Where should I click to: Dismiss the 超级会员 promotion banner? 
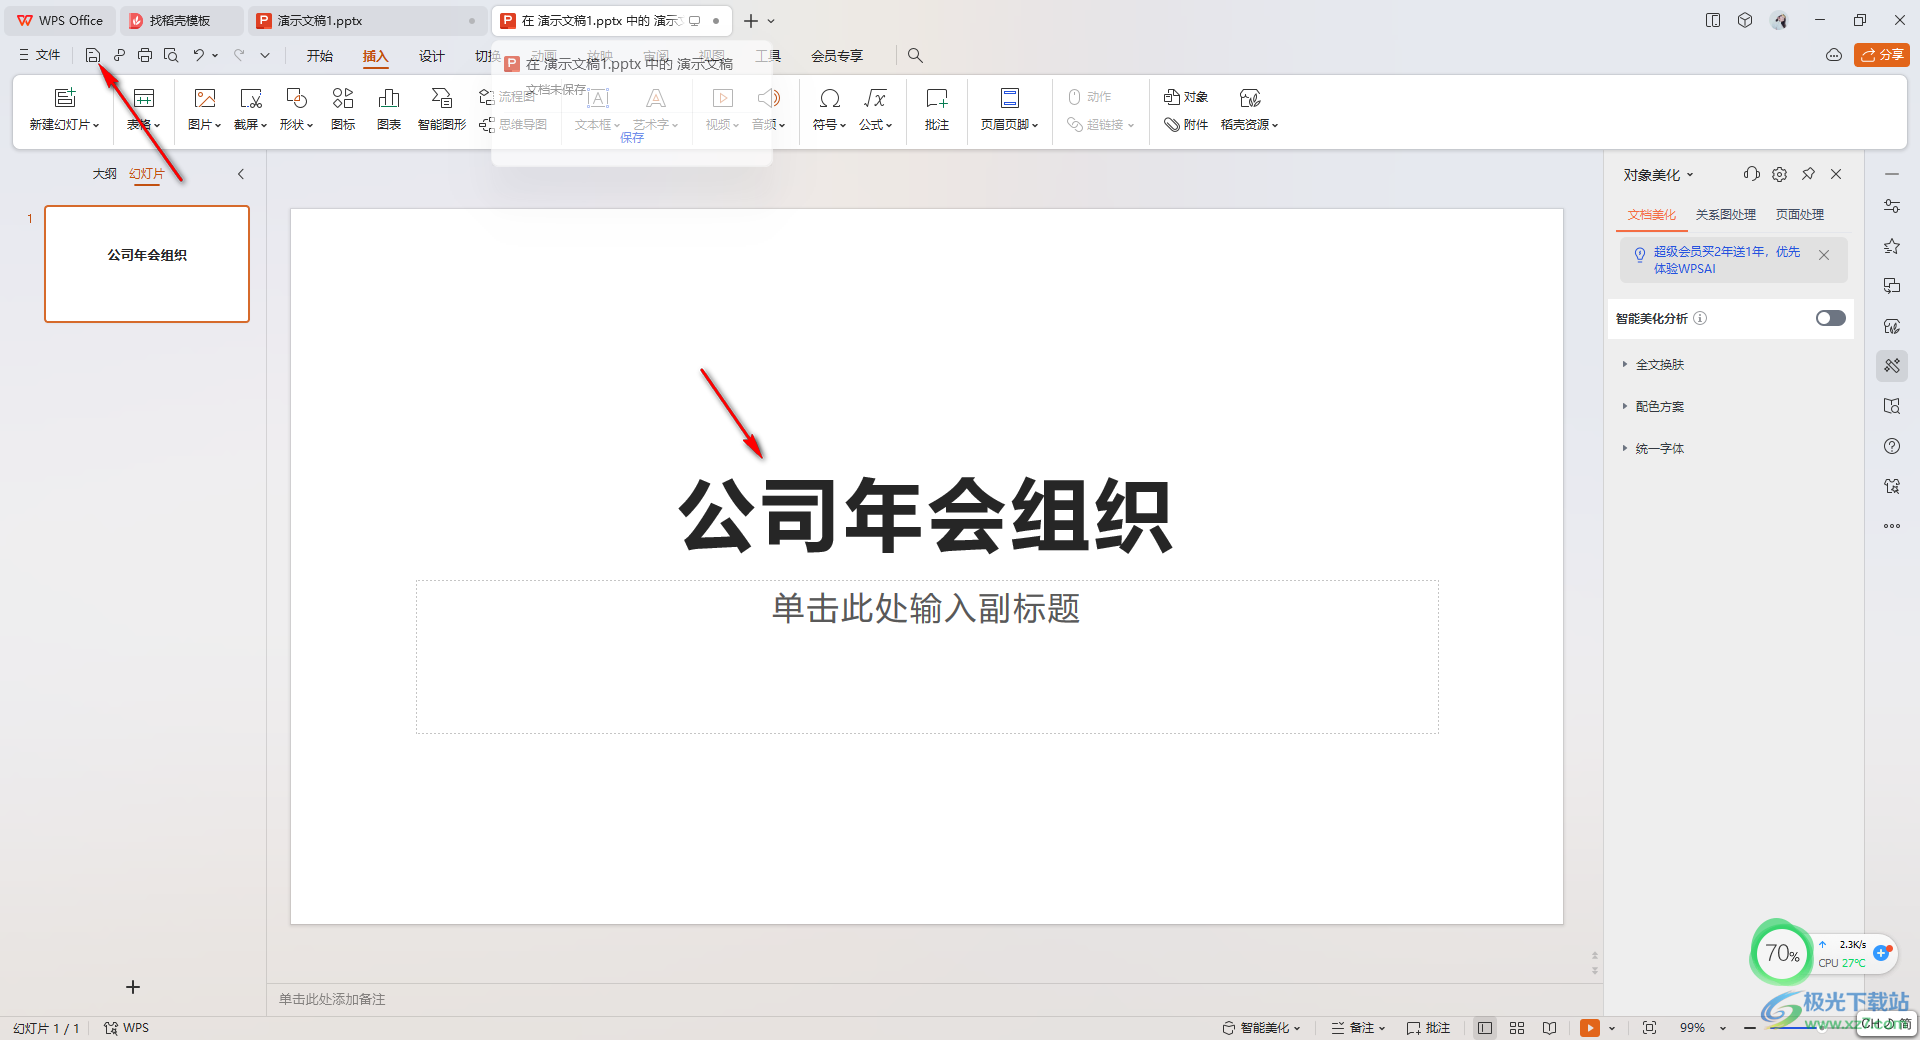pyautogui.click(x=1824, y=255)
